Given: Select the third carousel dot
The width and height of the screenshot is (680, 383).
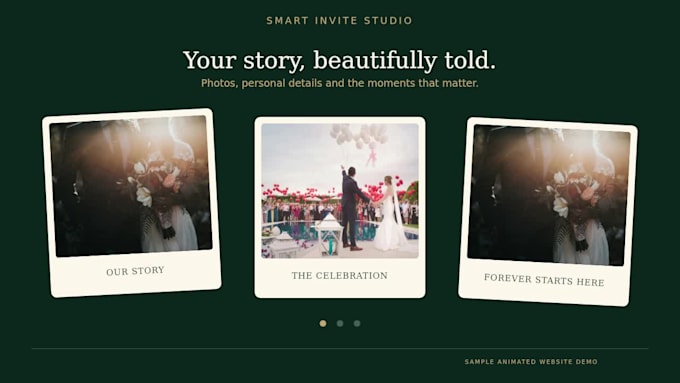Looking at the screenshot, I should 357,324.
